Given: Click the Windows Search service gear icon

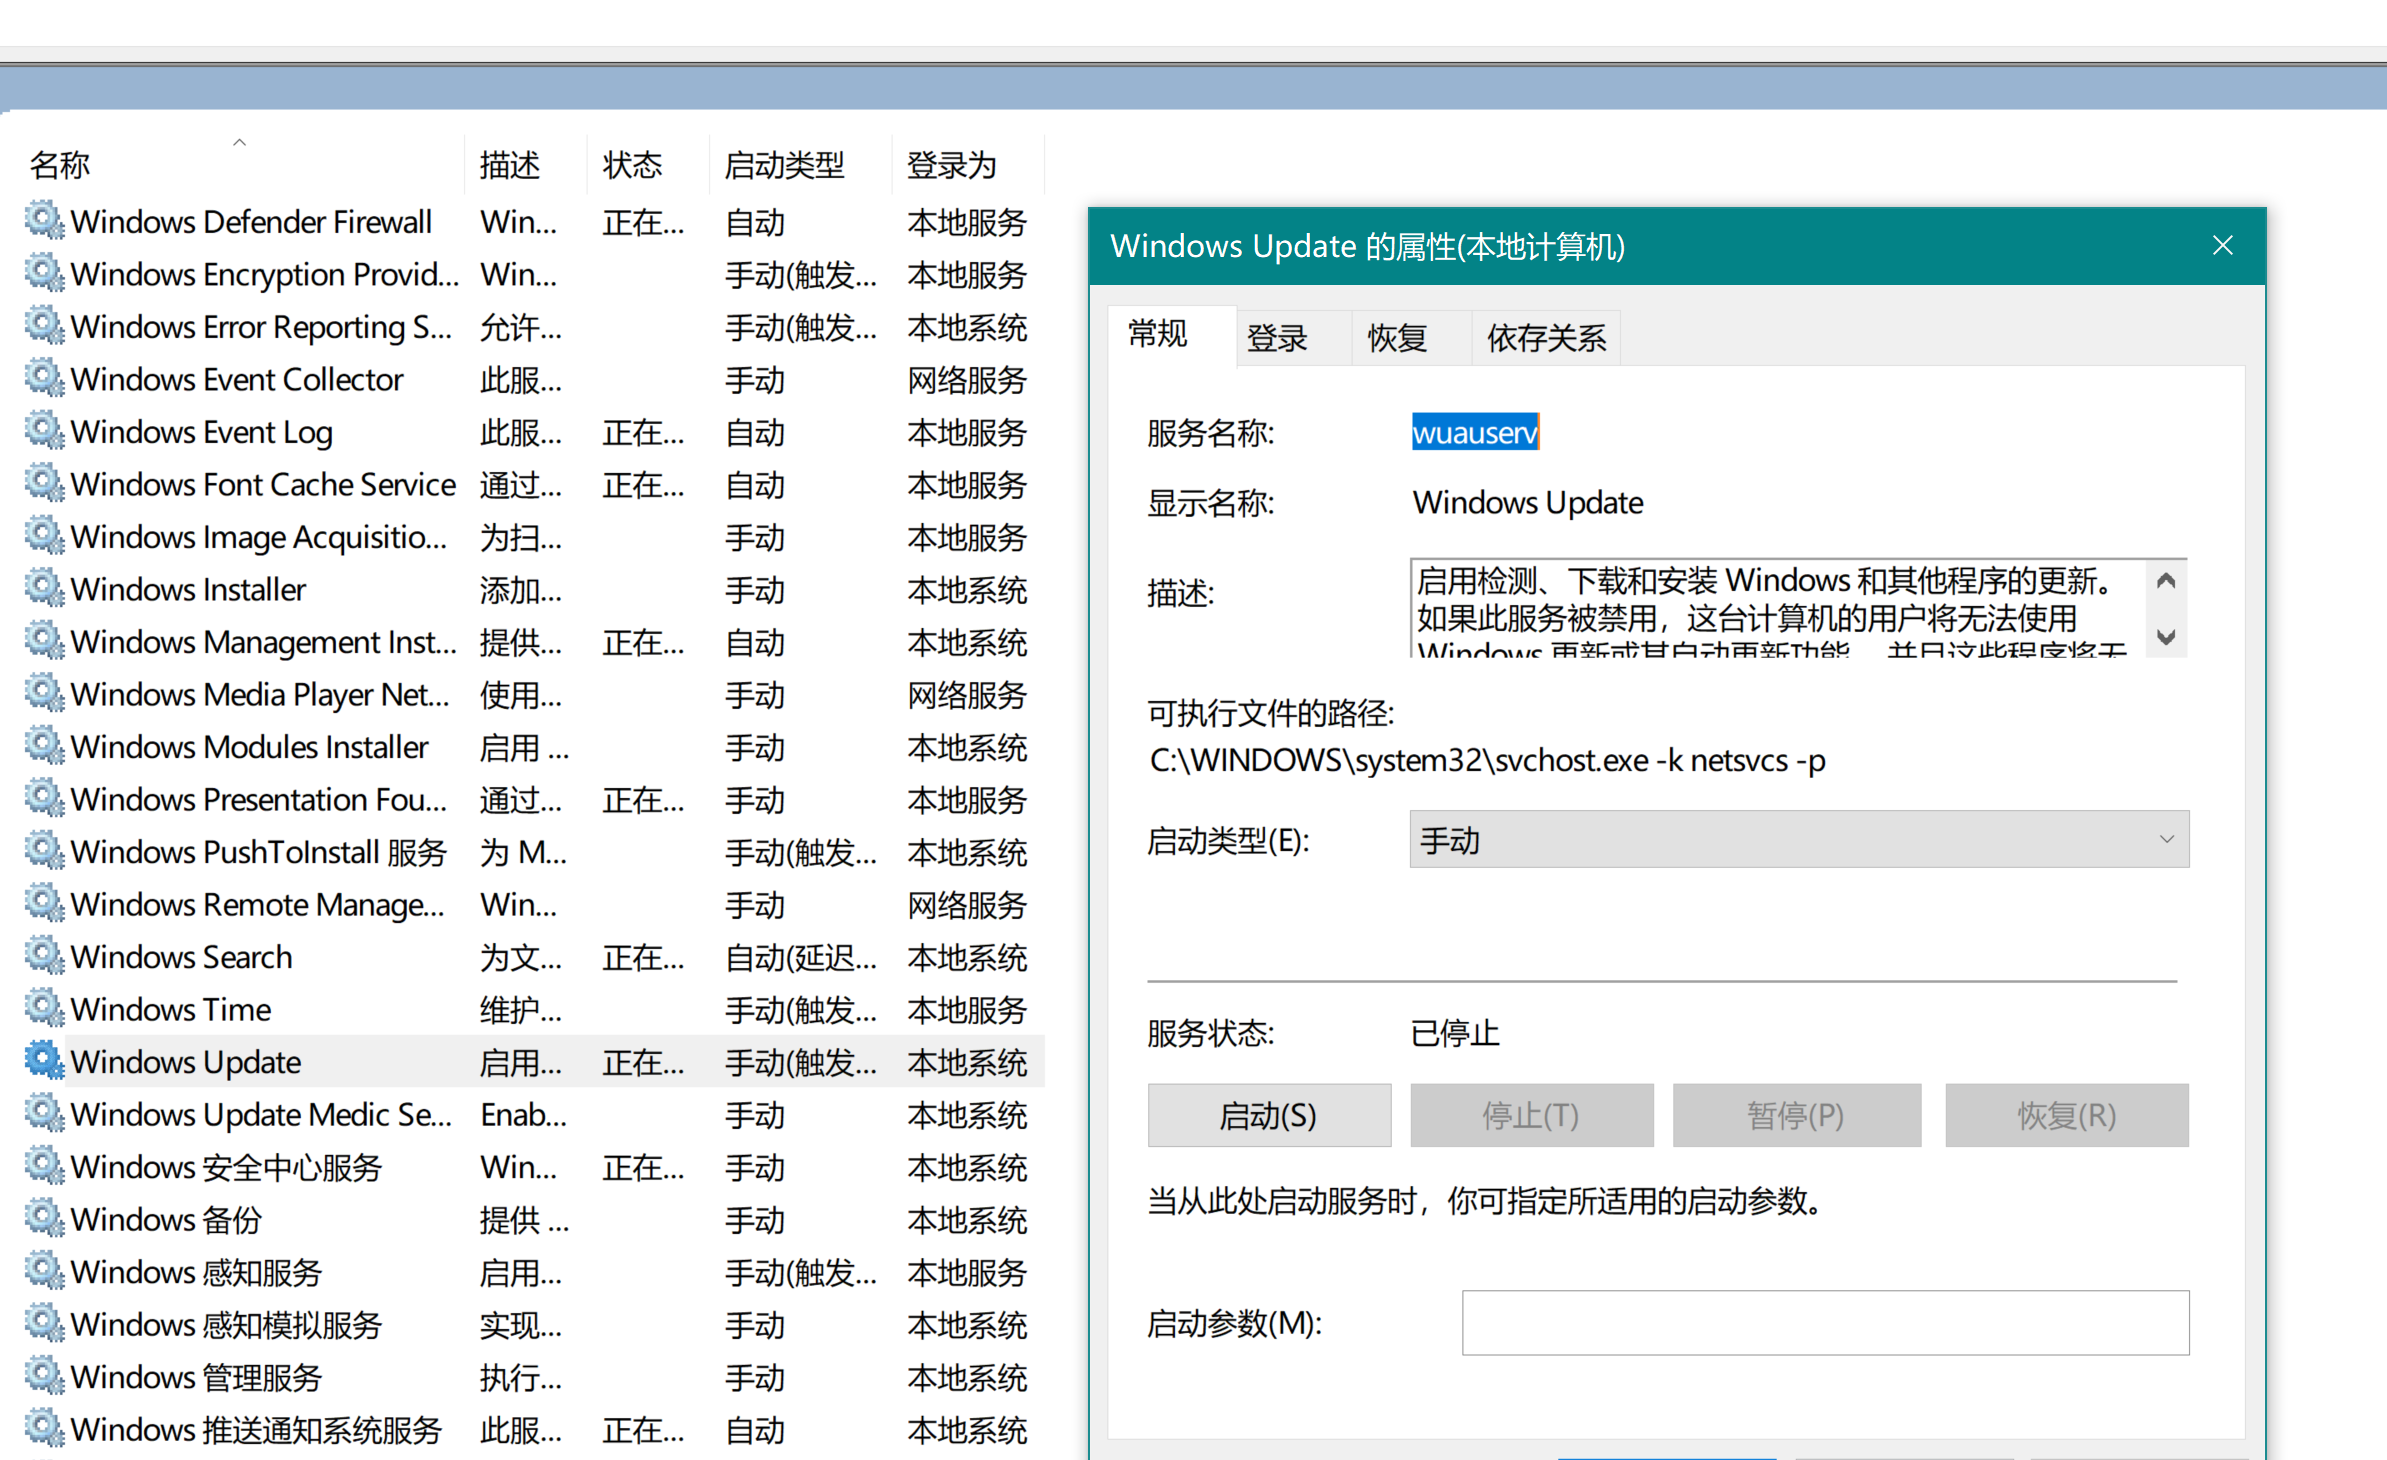Looking at the screenshot, I should (x=44, y=955).
